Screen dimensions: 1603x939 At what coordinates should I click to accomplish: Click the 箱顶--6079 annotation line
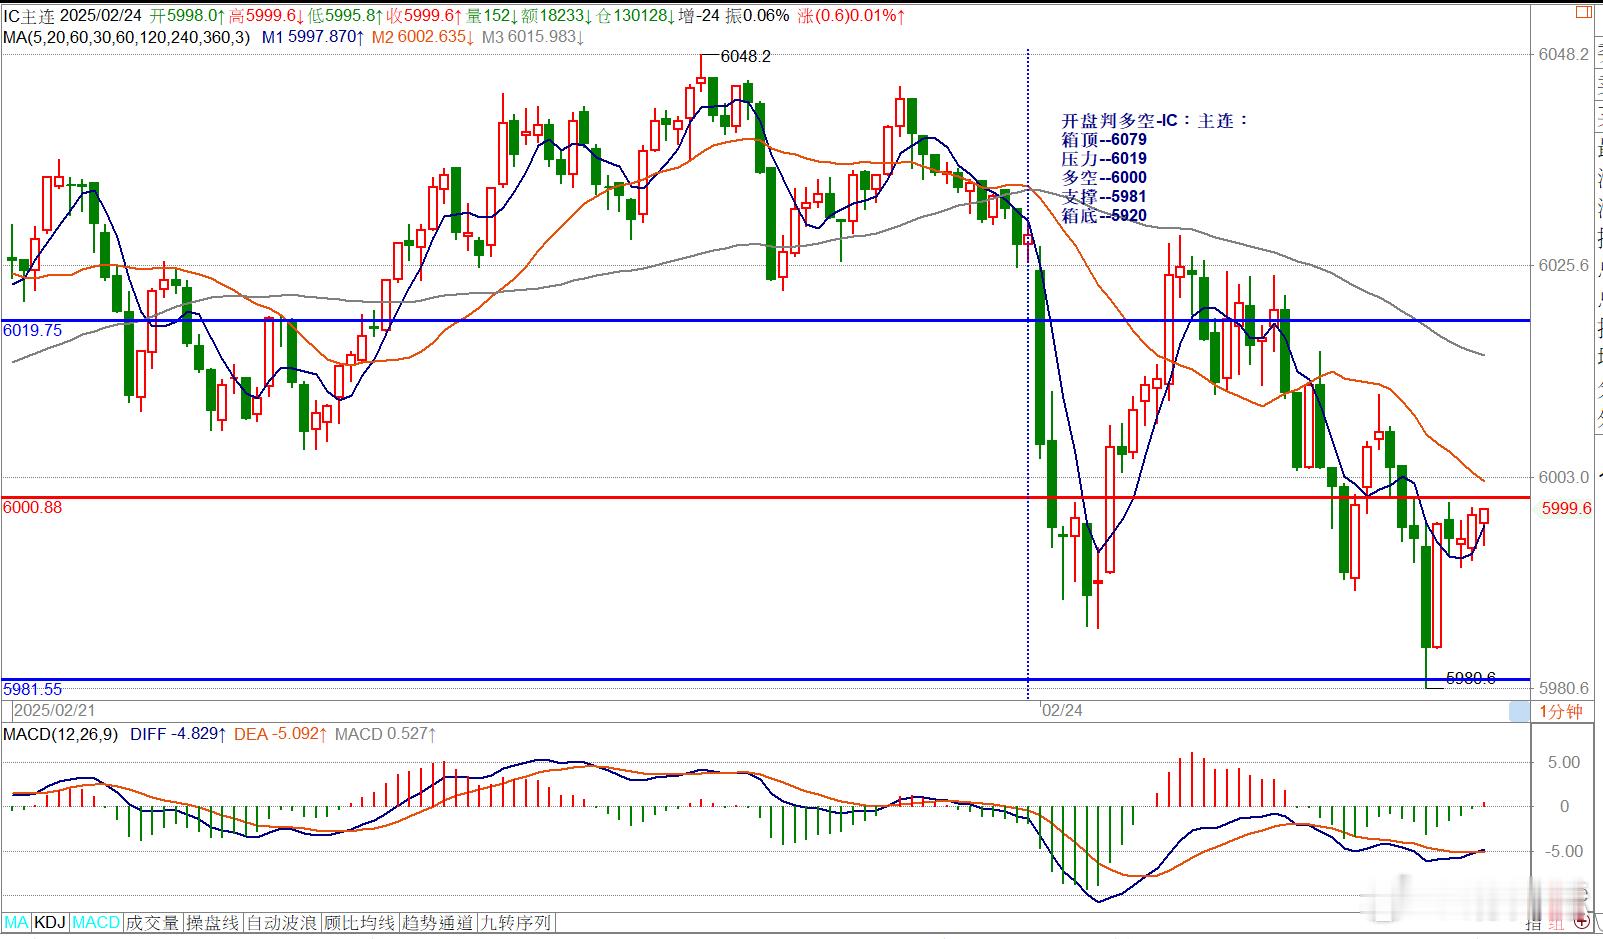[1104, 139]
